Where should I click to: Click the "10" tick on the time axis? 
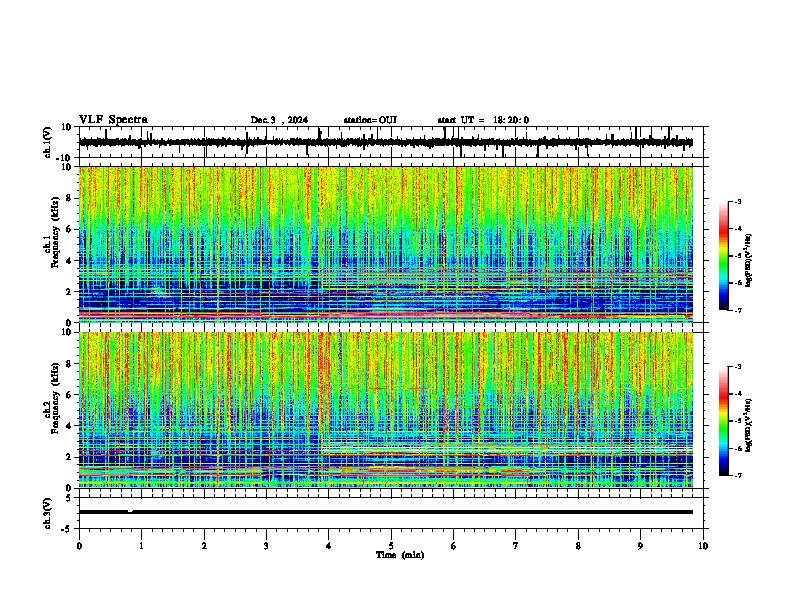pyautogui.click(x=703, y=546)
